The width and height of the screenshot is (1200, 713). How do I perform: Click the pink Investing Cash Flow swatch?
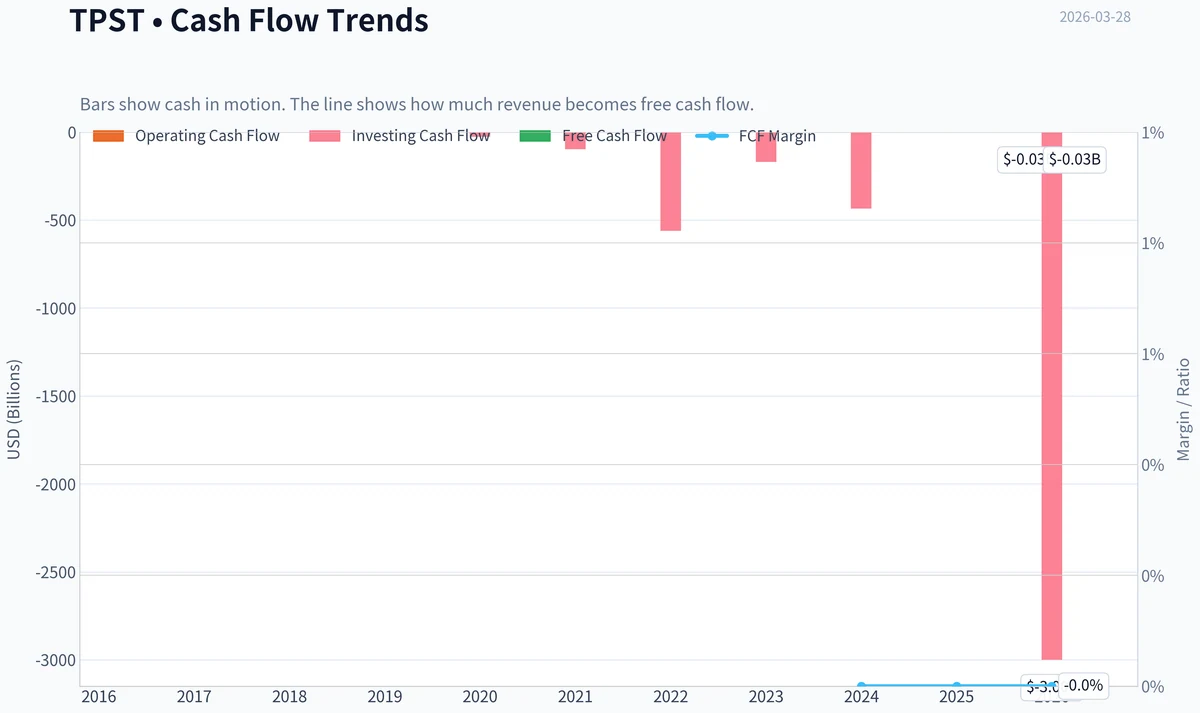tap(325, 136)
